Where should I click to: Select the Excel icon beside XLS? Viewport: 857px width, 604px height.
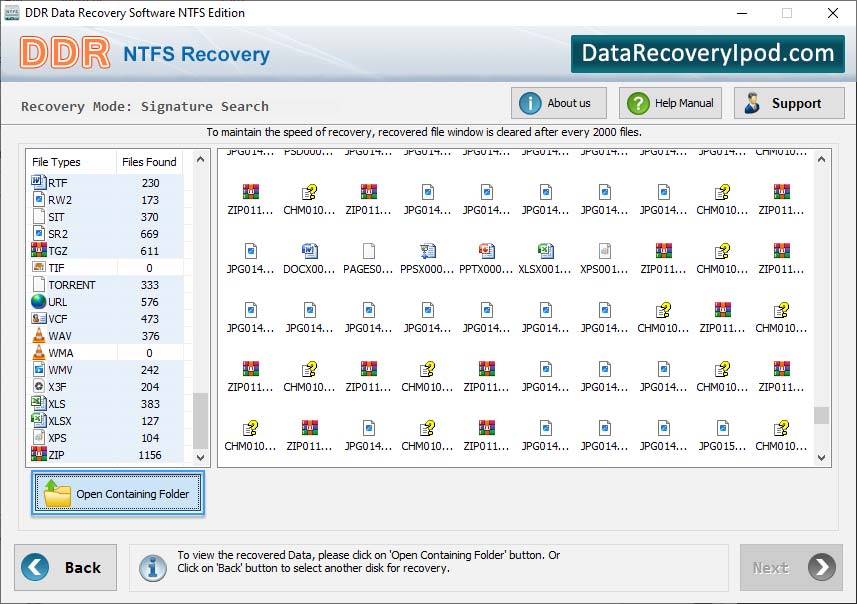[39, 403]
